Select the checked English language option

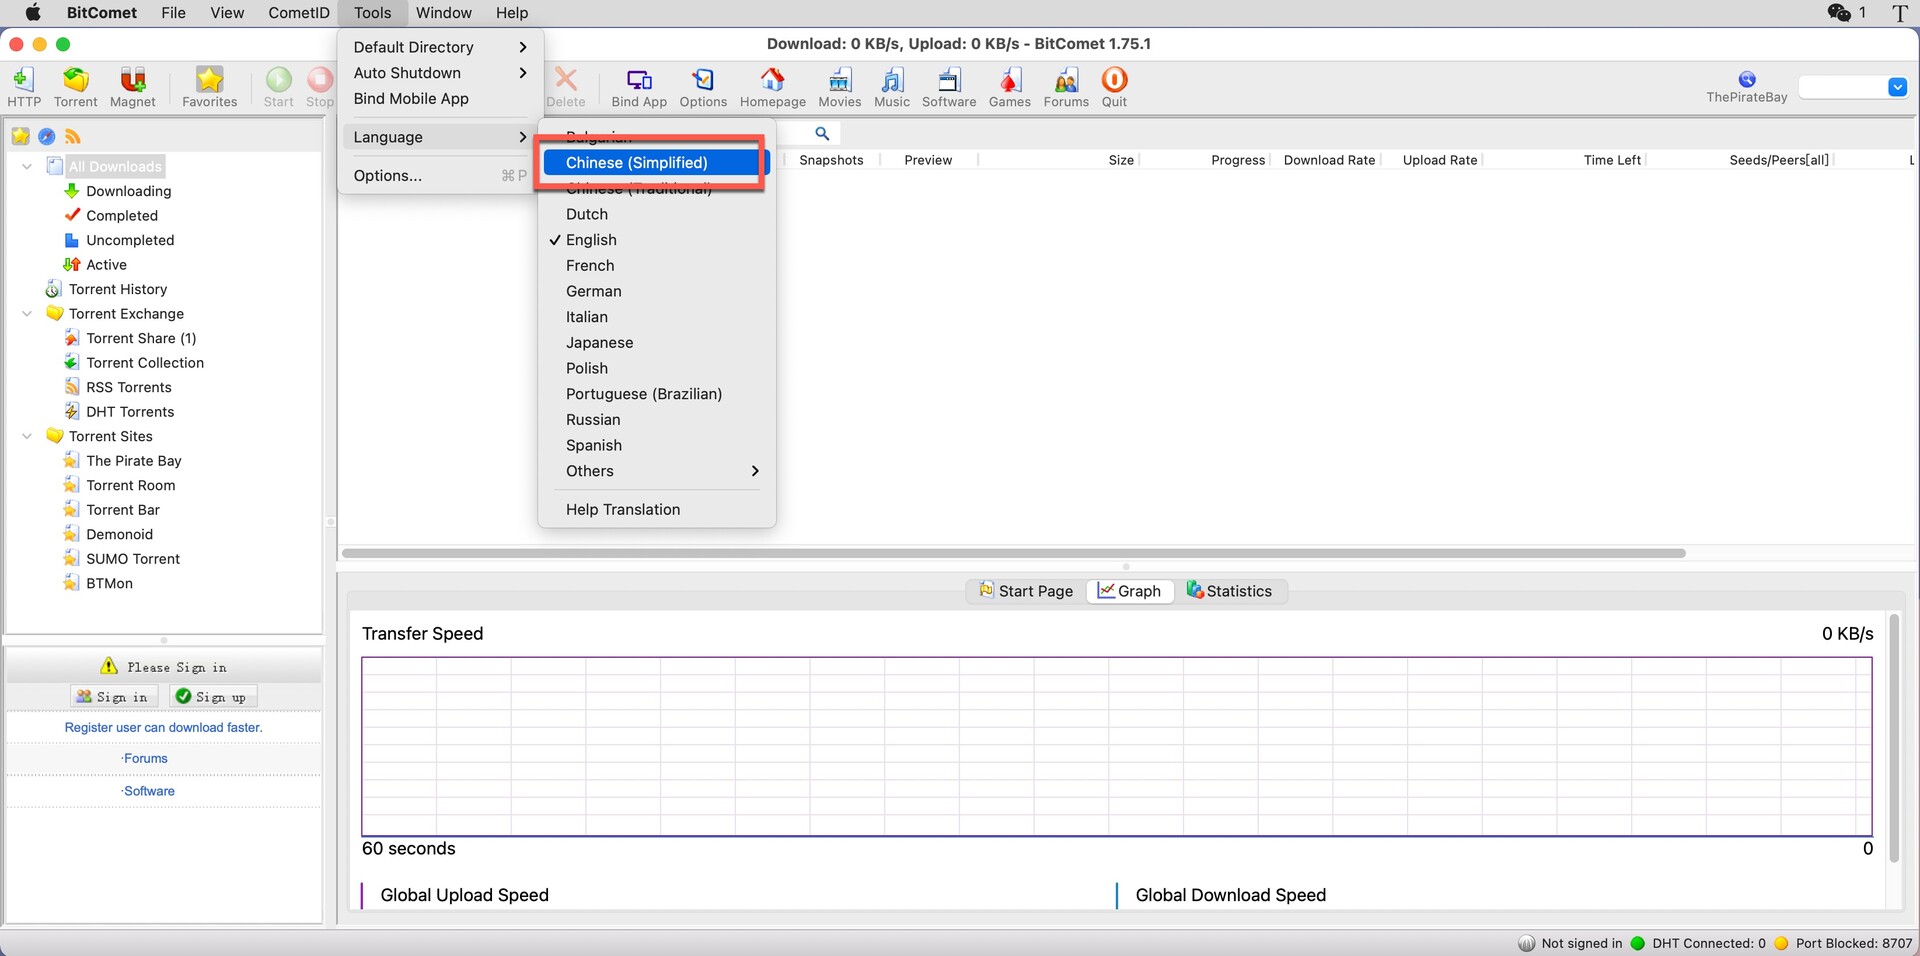(657, 240)
